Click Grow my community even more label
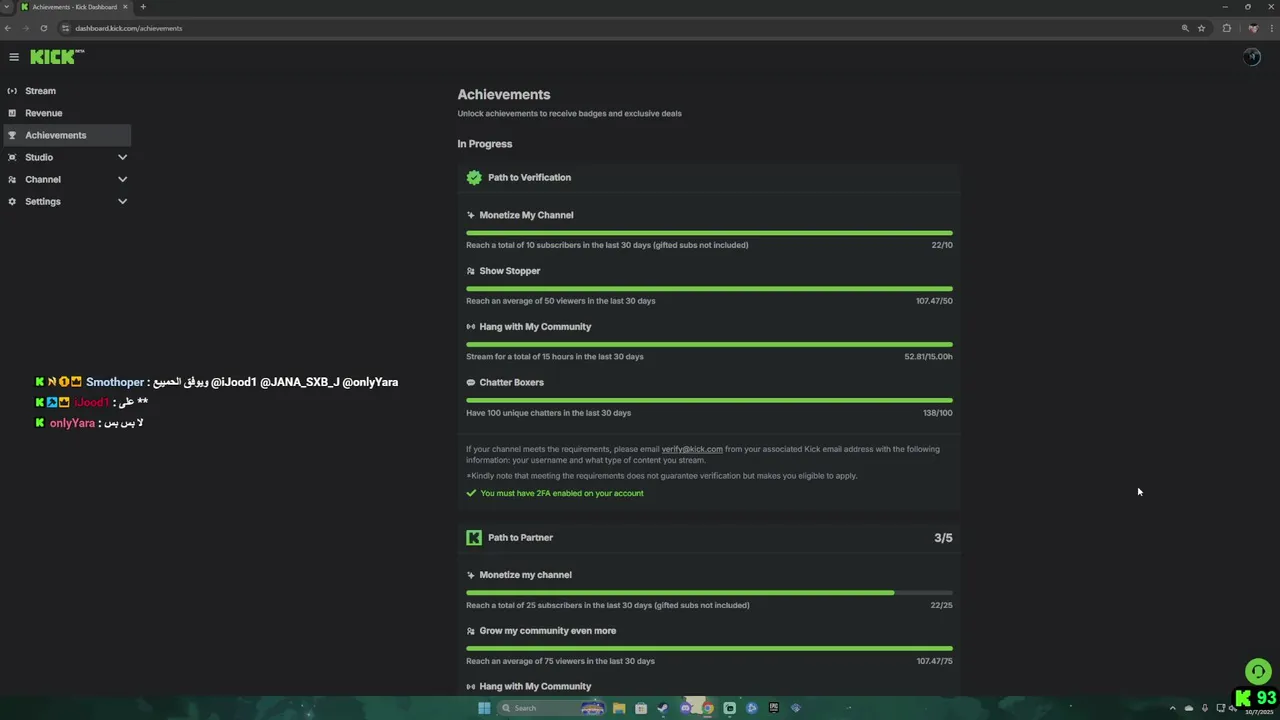Viewport: 1280px width, 720px height. (x=547, y=631)
